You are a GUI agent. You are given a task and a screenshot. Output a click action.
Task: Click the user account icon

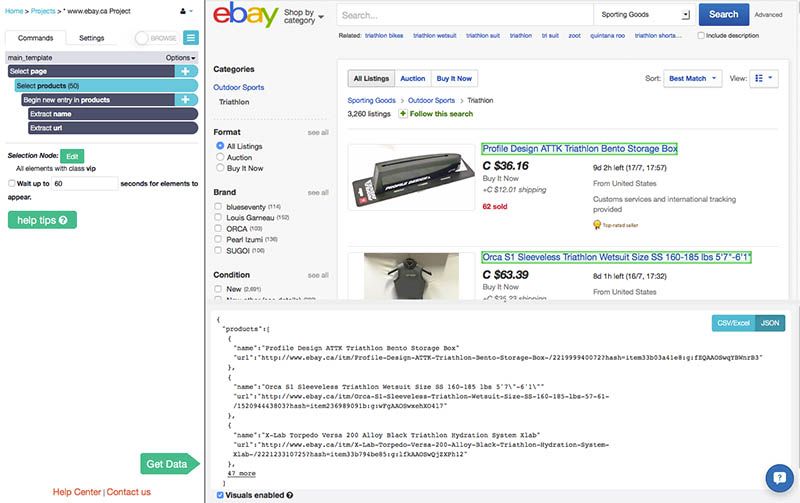(183, 11)
